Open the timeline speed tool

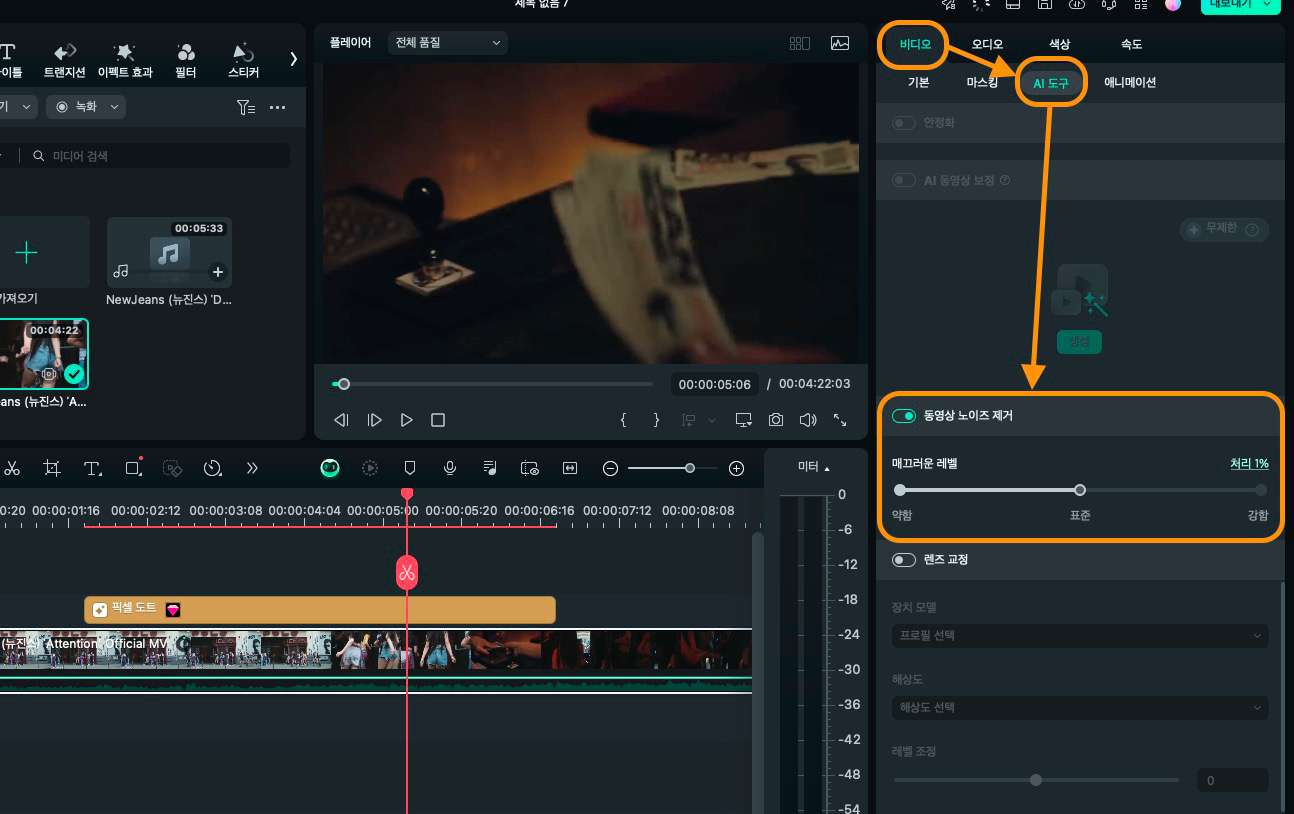[x=212, y=468]
